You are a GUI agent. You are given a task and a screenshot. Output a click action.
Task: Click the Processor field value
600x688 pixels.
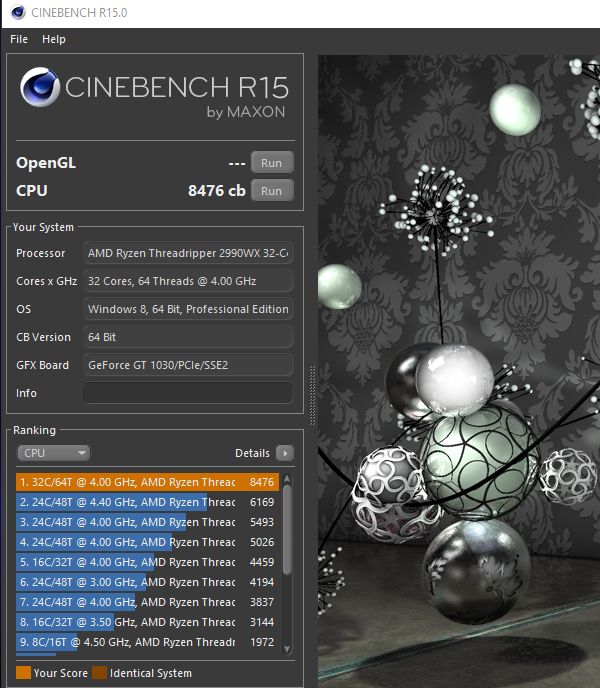pyautogui.click(x=188, y=253)
